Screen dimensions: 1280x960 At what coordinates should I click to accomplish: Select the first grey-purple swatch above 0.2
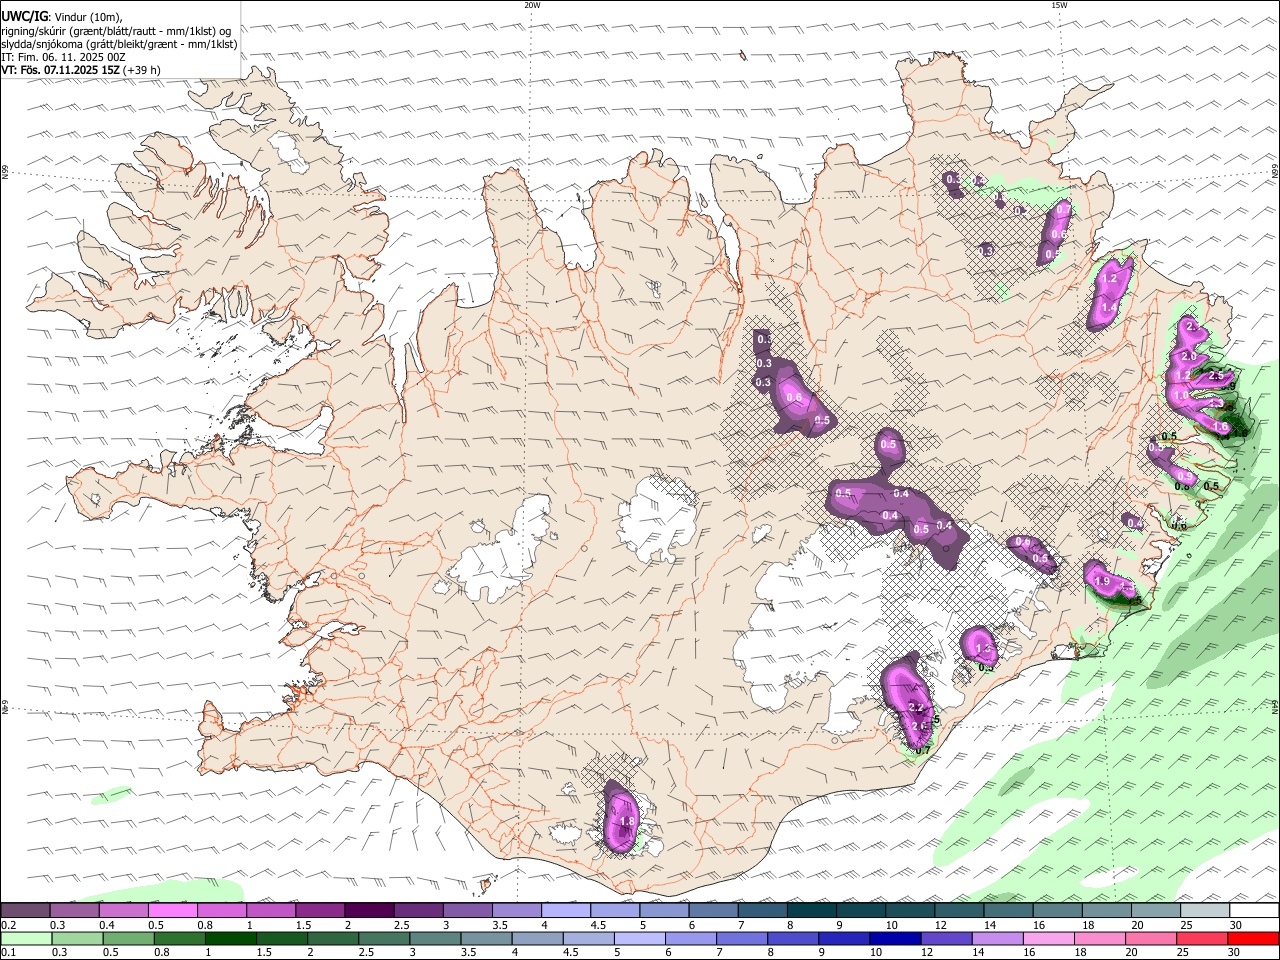point(25,911)
